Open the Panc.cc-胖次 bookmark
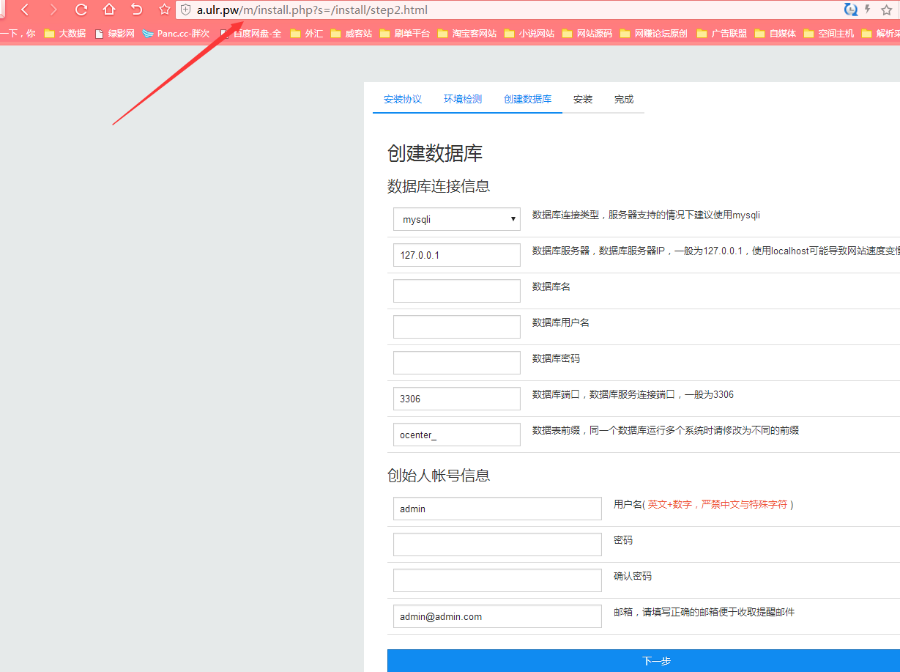This screenshot has width=900, height=672. pyautogui.click(x=178, y=33)
